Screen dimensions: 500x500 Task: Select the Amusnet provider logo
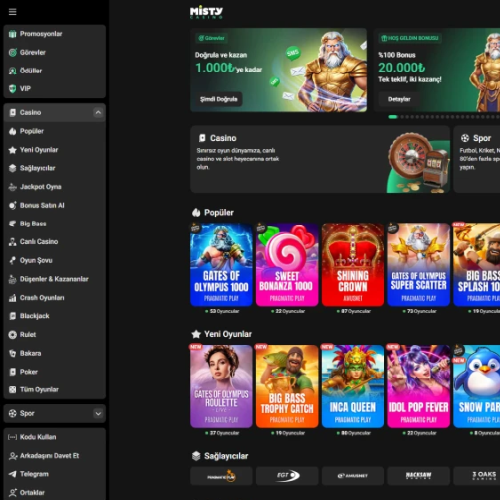pyautogui.click(x=353, y=476)
